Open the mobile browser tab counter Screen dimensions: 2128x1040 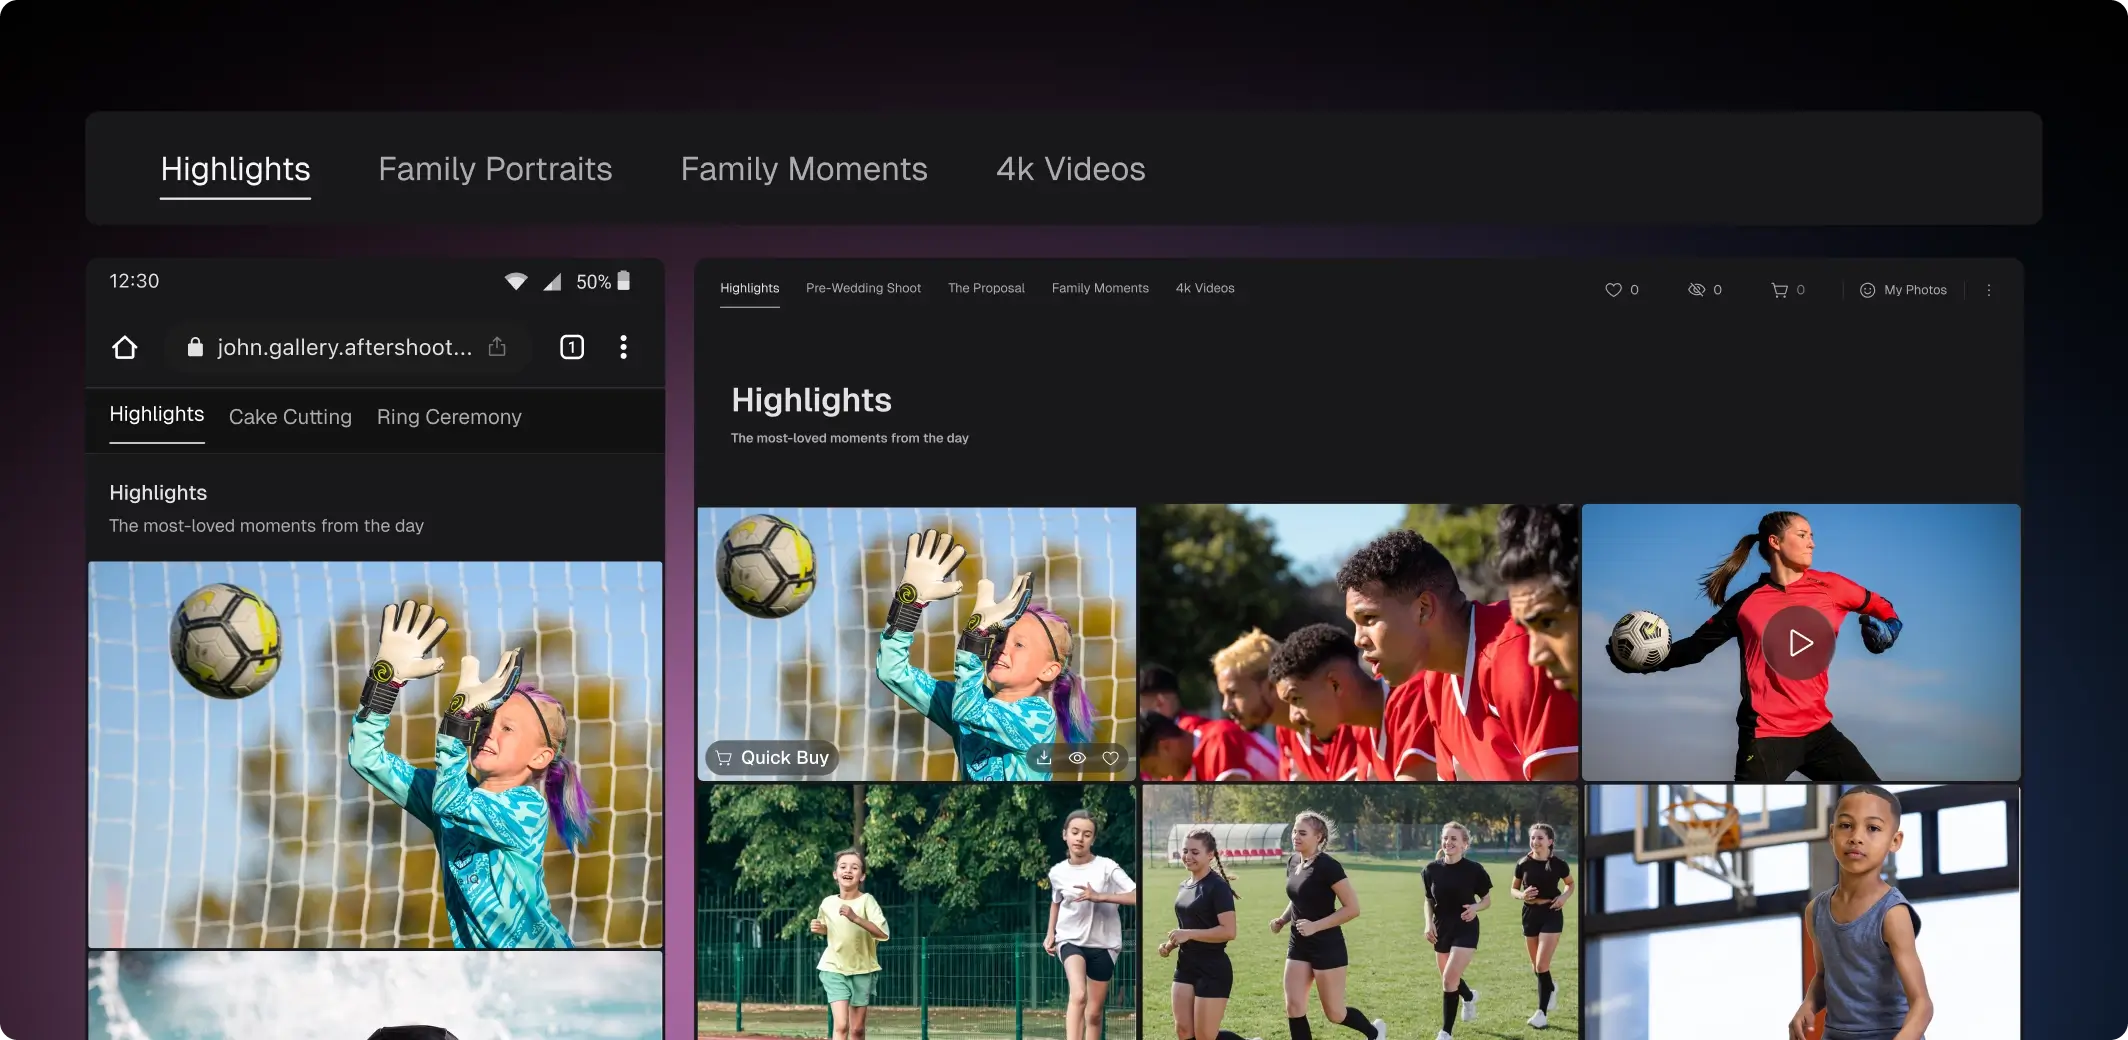[x=572, y=347]
